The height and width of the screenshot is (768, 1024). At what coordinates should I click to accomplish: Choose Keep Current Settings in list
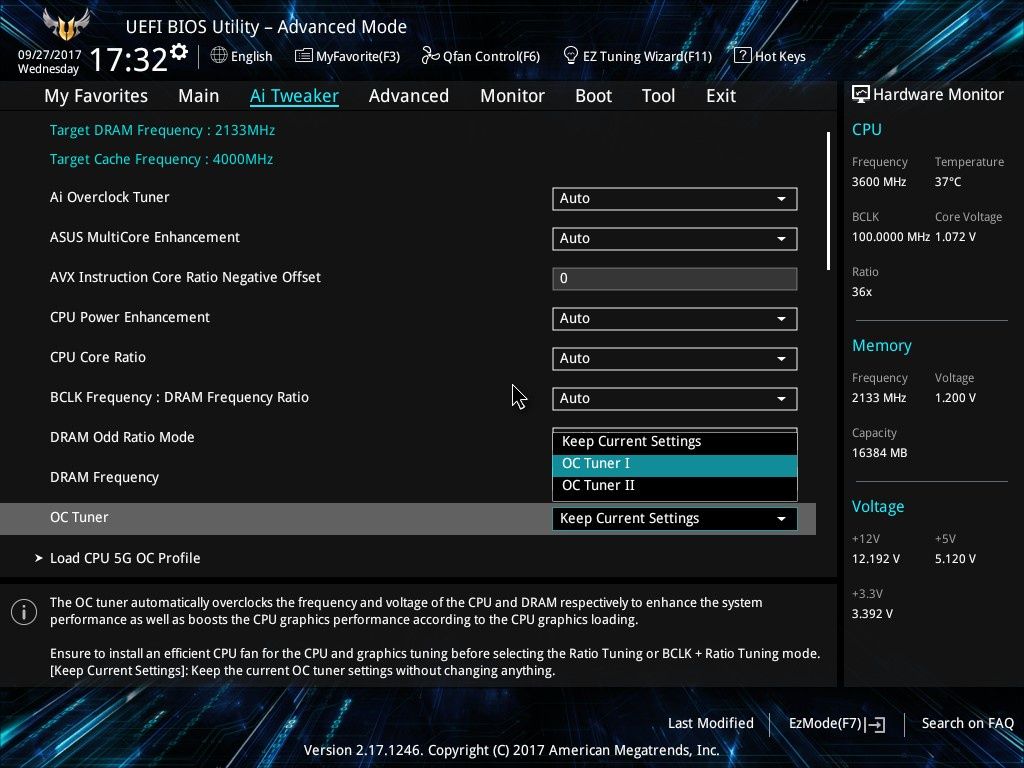[675, 441]
